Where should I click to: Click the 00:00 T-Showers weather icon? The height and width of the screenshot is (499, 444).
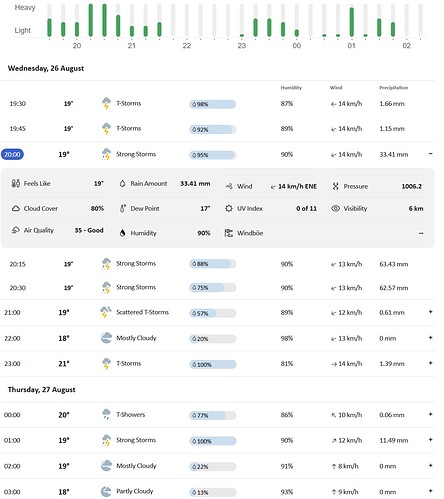pyautogui.click(x=106, y=414)
